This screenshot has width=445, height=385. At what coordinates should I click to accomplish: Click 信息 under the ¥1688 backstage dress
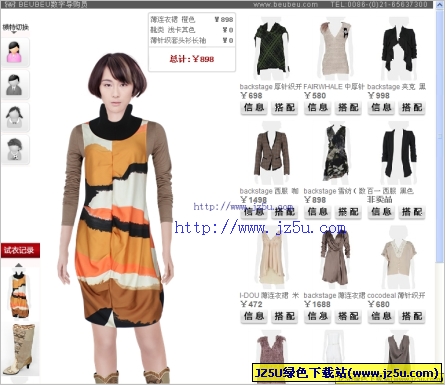pos(318,316)
